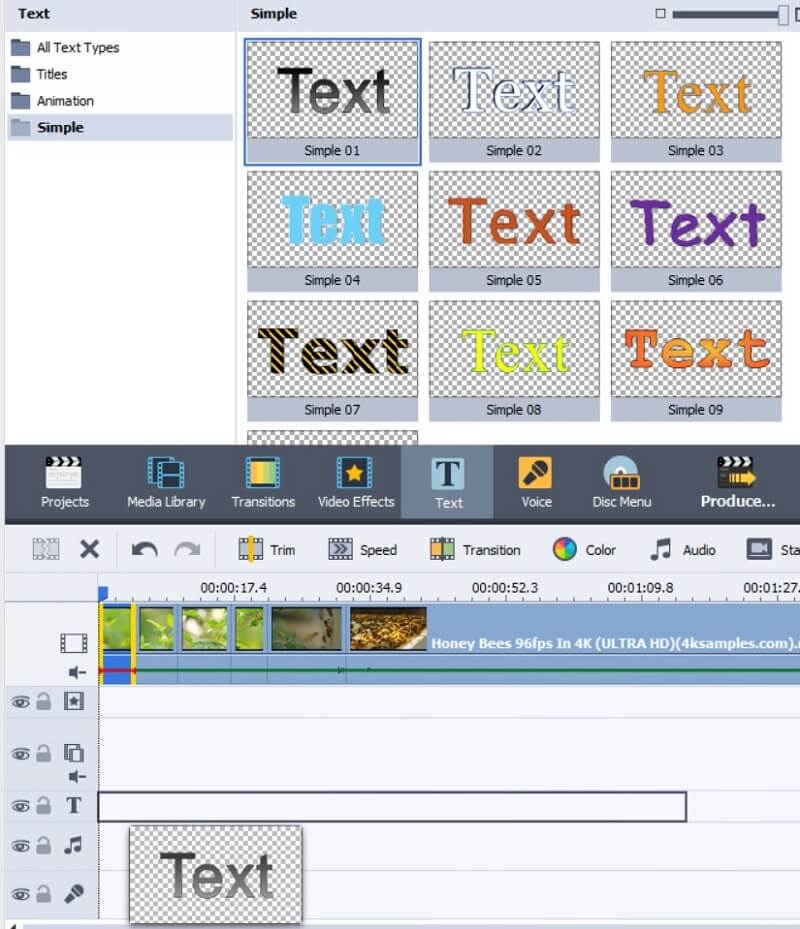Viewport: 800px width, 929px height.
Task: Click the Produce... button
Action: pyautogui.click(x=737, y=482)
